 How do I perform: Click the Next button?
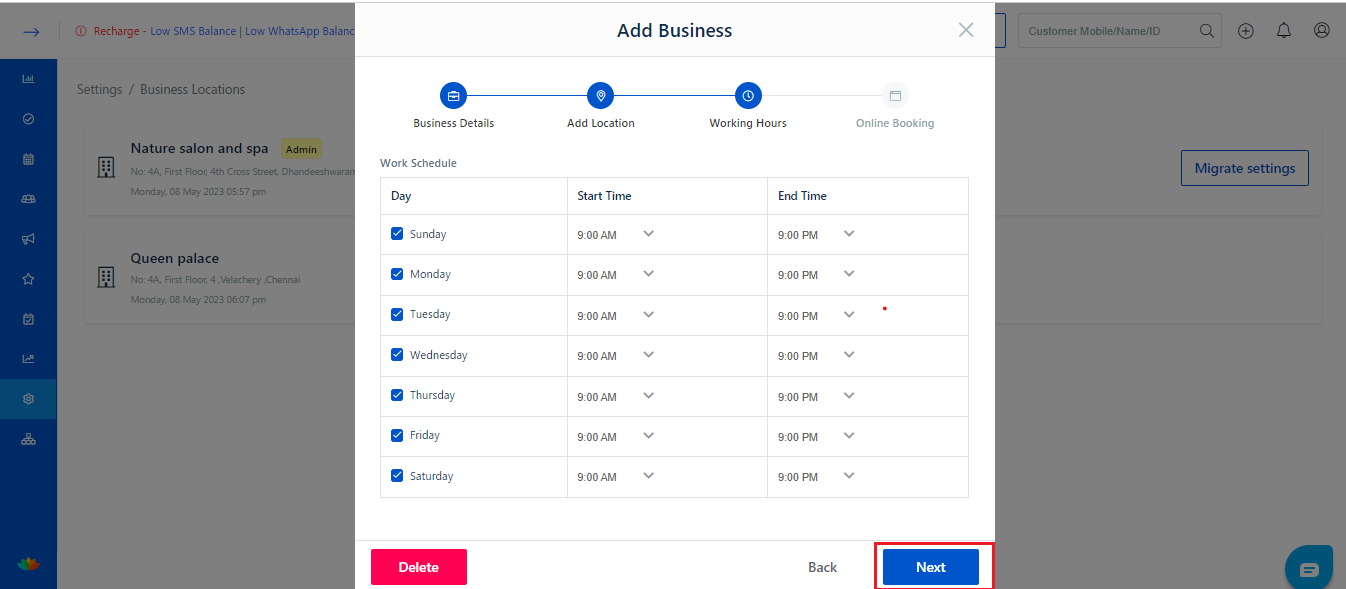[x=930, y=567]
